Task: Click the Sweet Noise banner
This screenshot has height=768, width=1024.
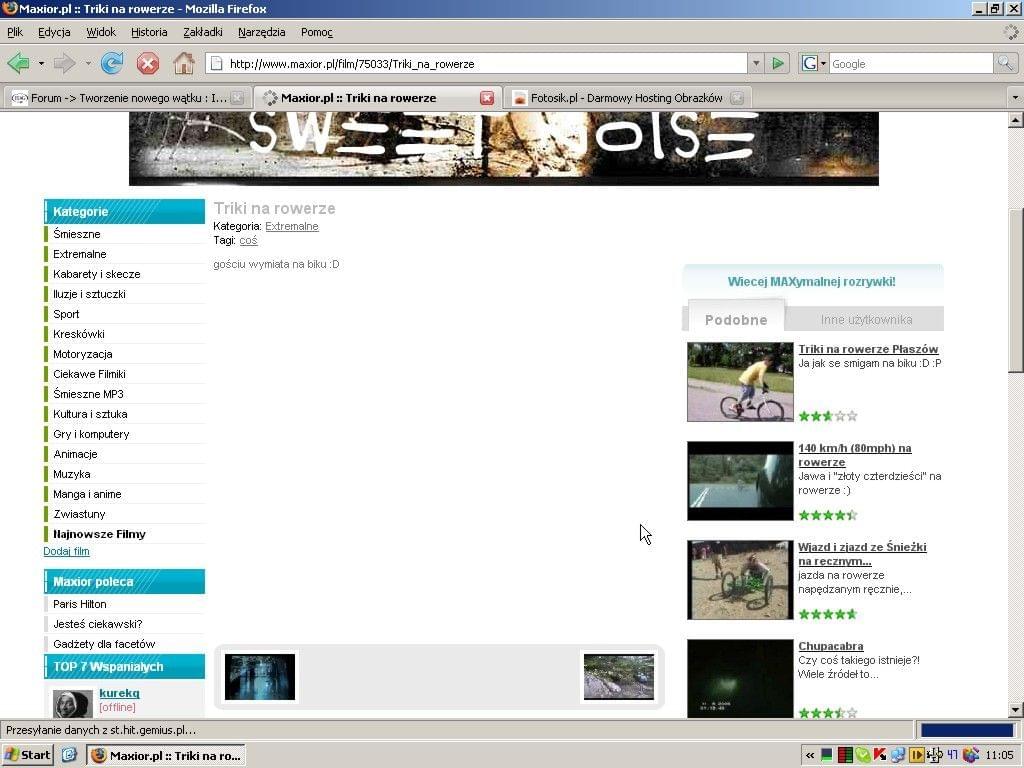Action: 504,148
